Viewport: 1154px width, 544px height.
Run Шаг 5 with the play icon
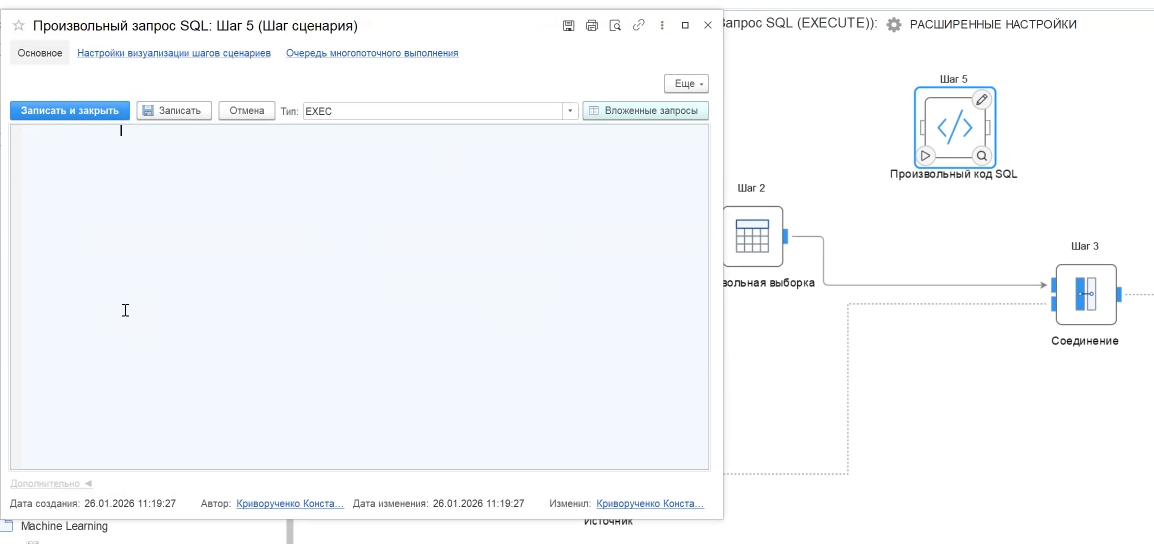pos(926,155)
